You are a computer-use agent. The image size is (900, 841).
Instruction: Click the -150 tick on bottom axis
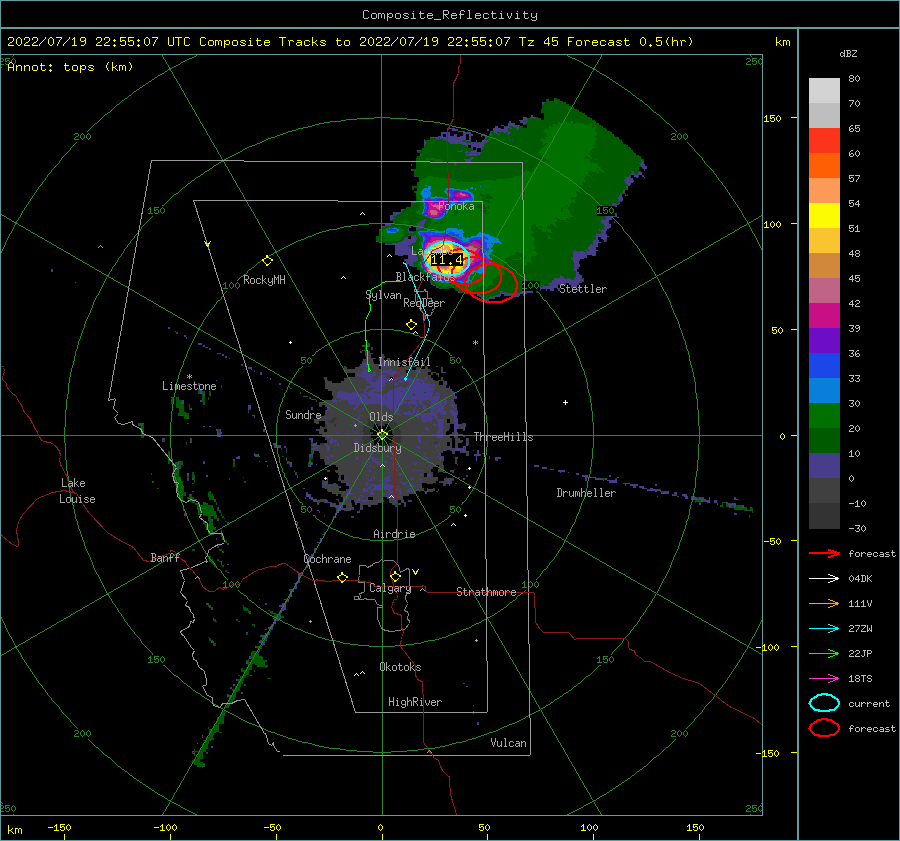(59, 828)
